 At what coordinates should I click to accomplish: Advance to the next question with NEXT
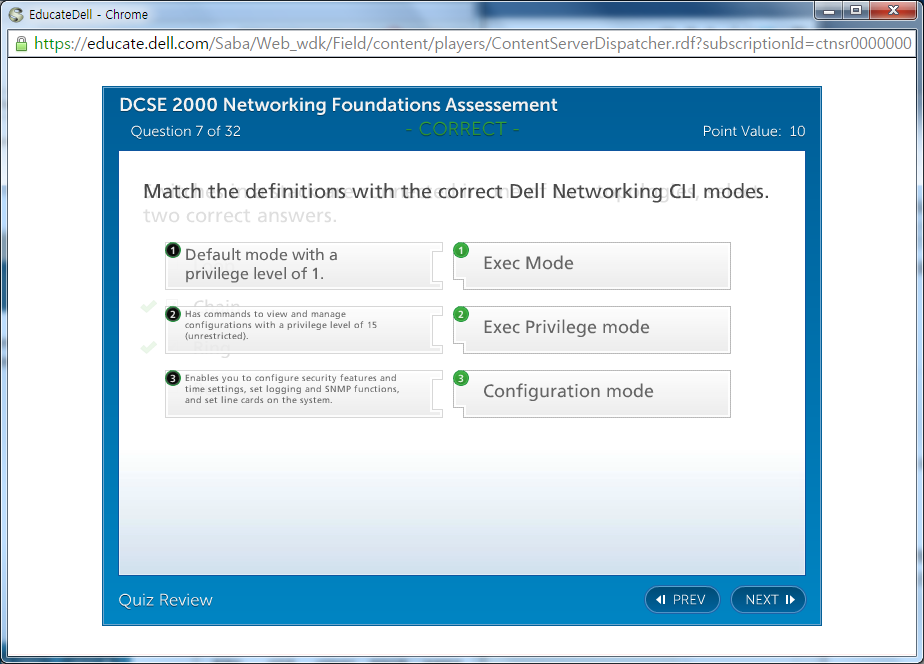(768, 599)
